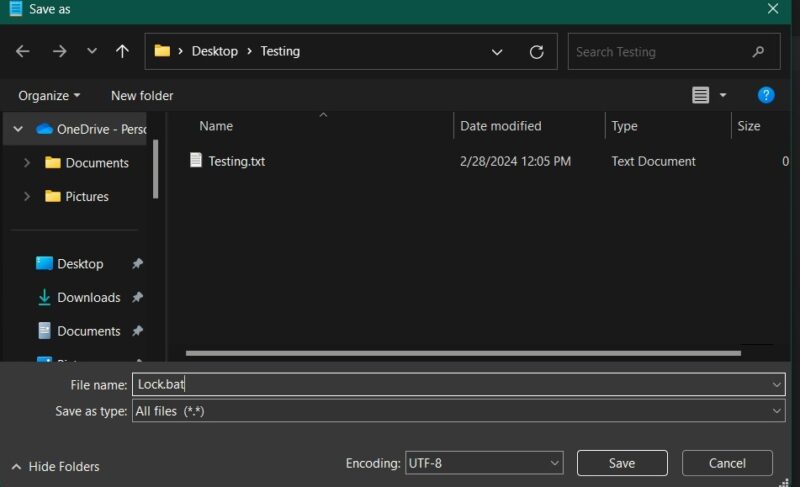Refresh the Testing folder view
Image resolution: width=800 pixels, height=487 pixels.
(x=536, y=52)
